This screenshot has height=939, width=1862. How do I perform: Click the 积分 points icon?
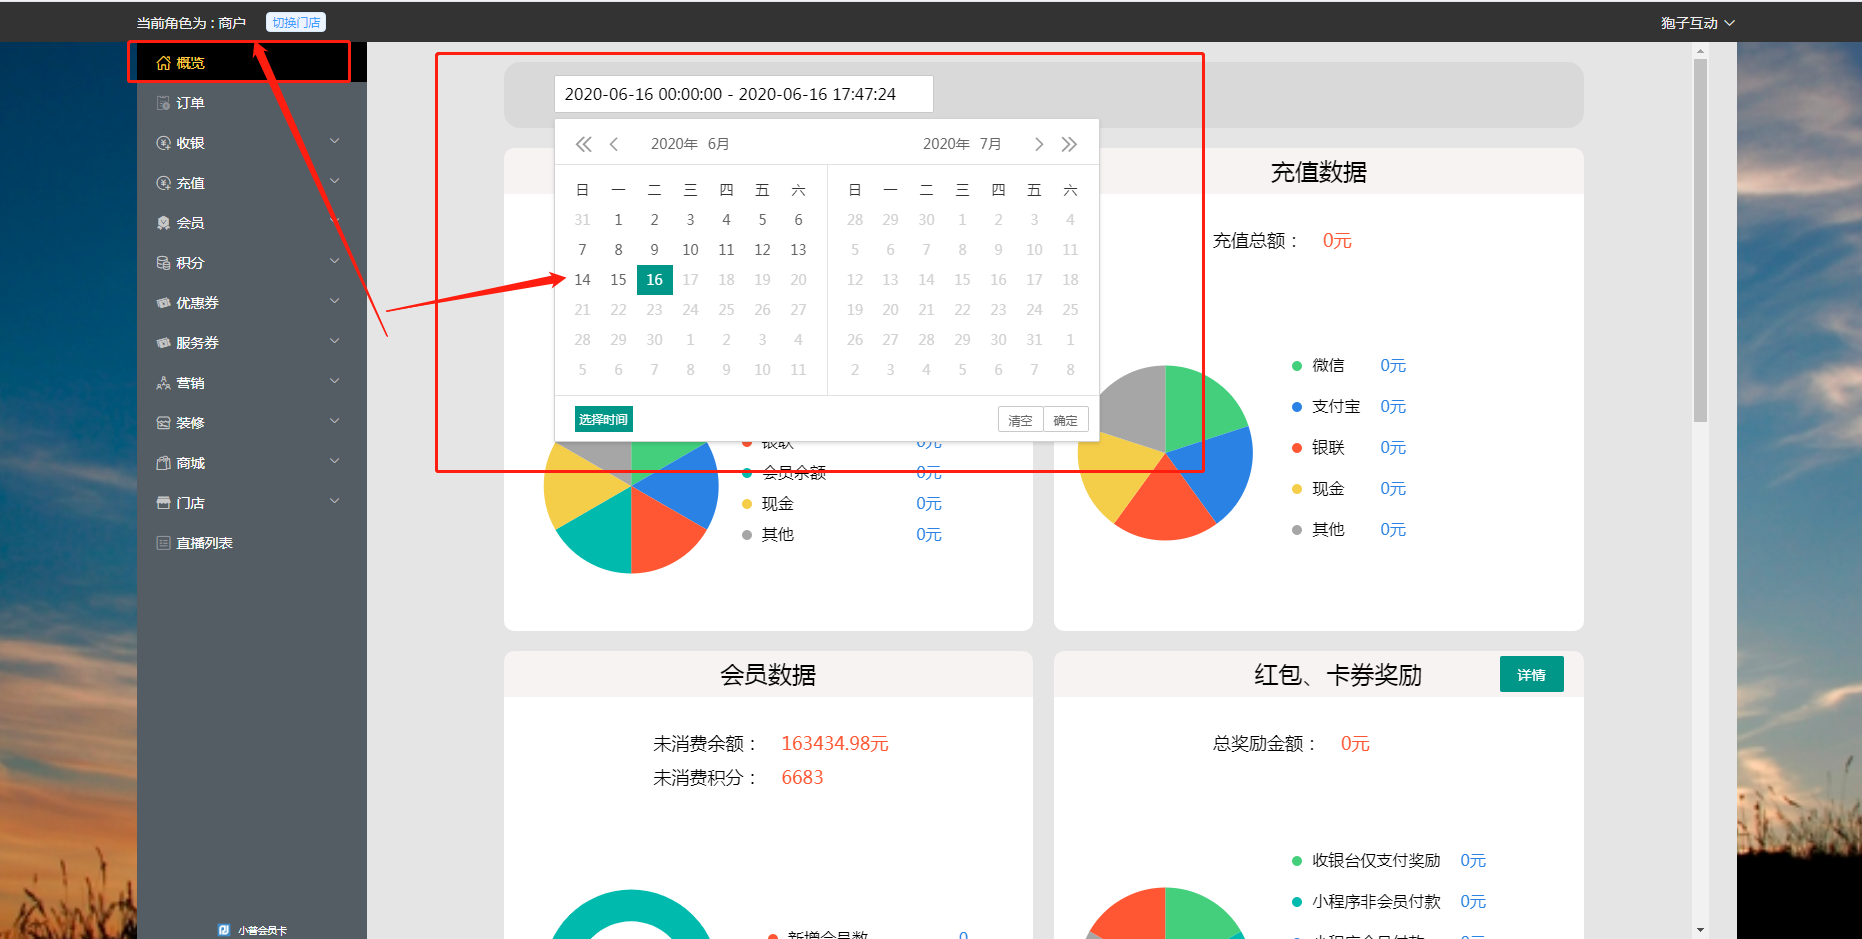(164, 263)
